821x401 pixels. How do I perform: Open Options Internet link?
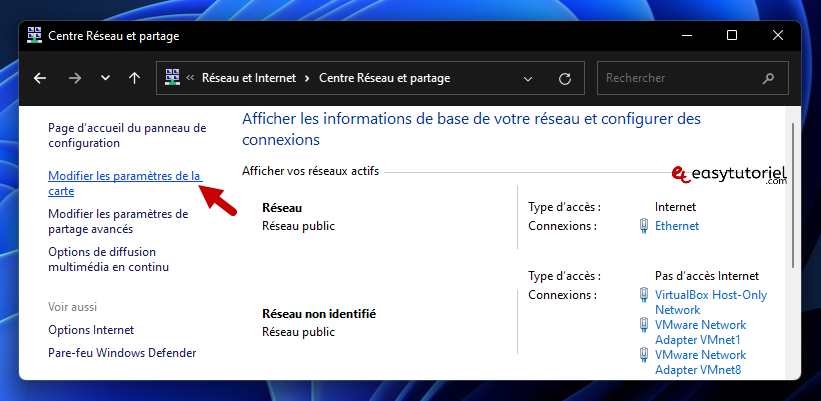click(91, 330)
